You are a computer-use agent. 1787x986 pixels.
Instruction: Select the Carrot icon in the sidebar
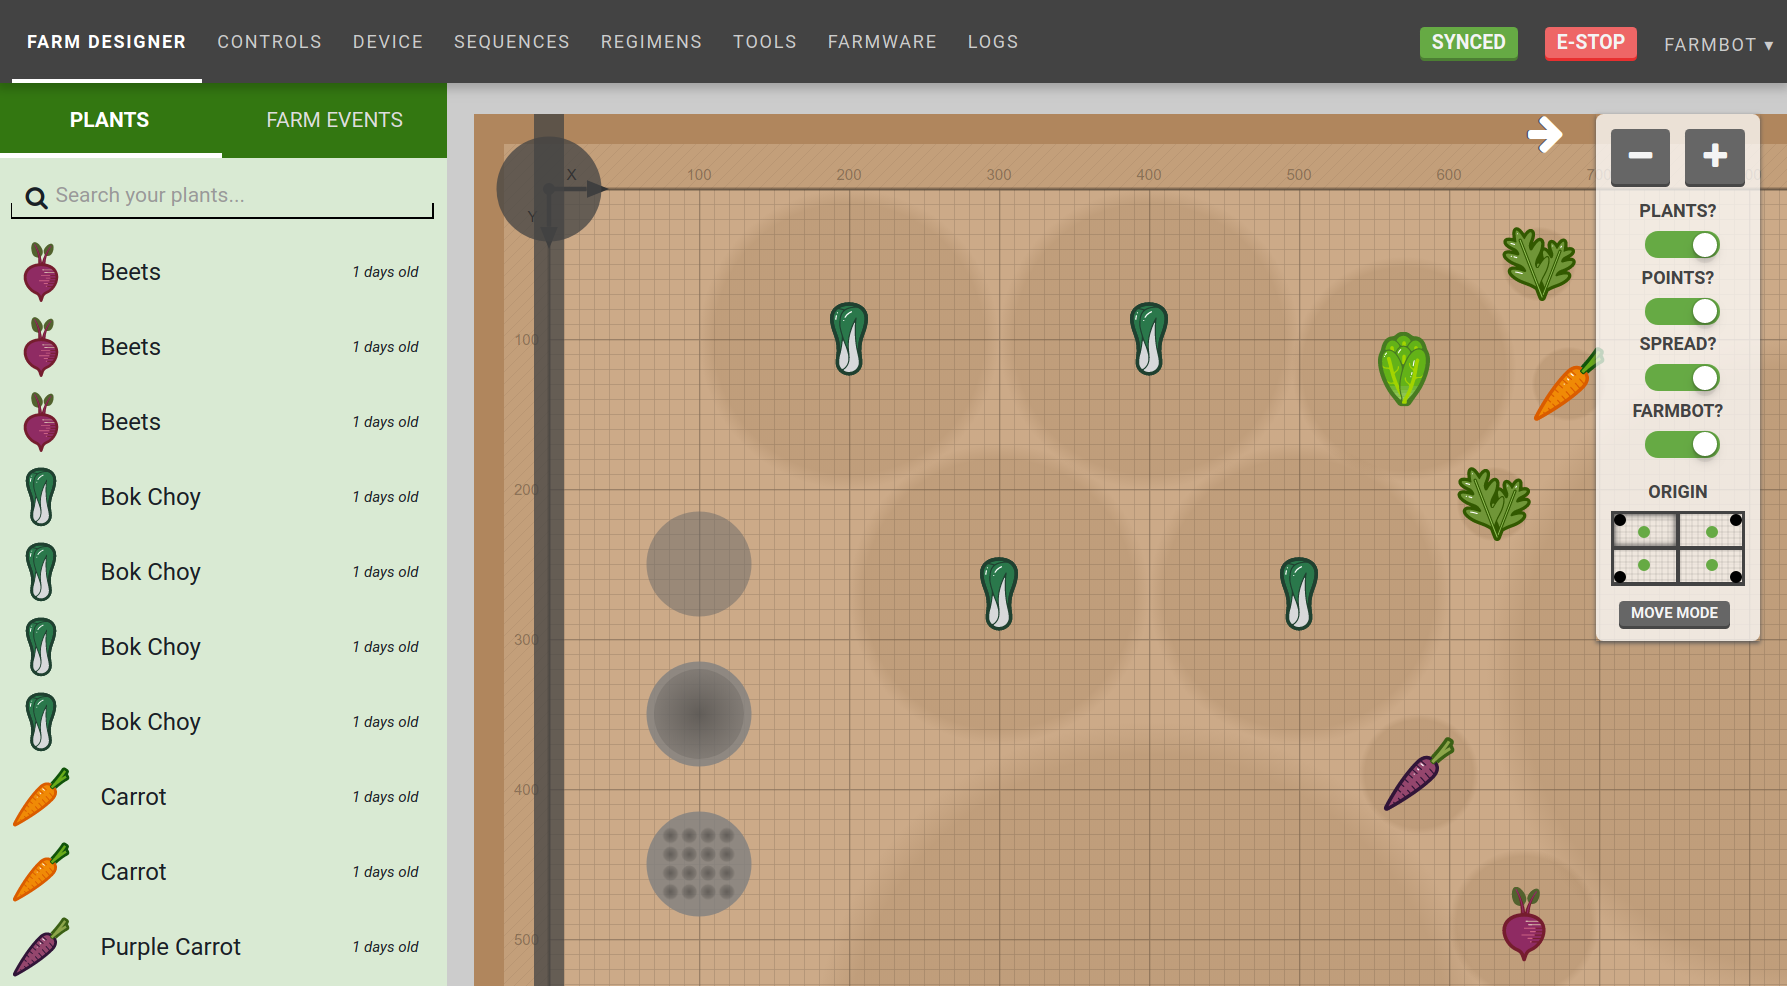[40, 796]
